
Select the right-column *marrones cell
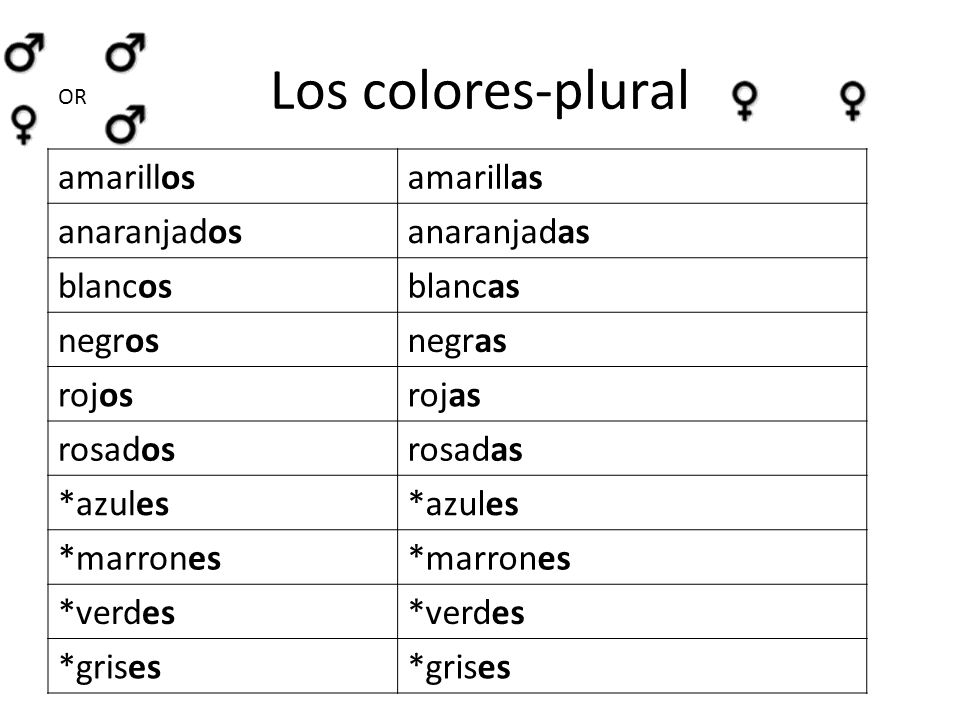632,557
